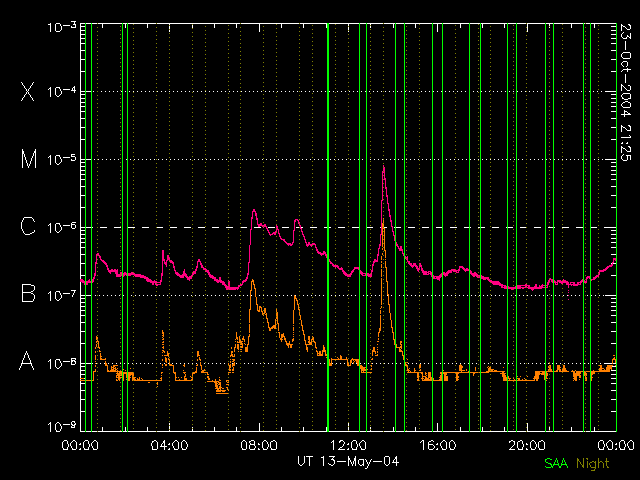640x480 pixels.
Task: Click the orange curve peak near 08:00
Action: click(x=253, y=281)
